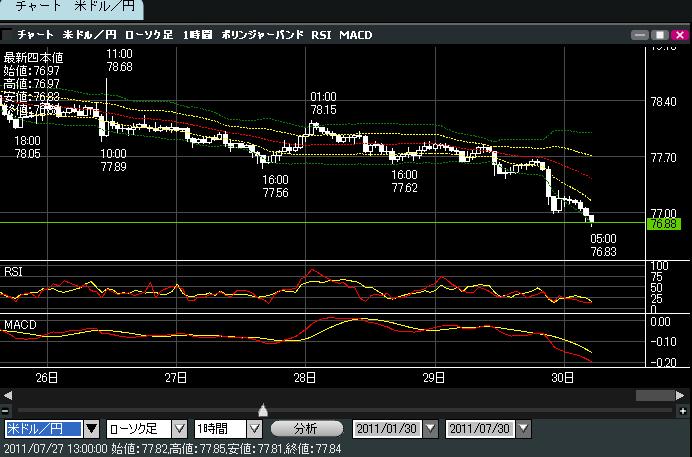Click the chart zoom slider handle
The image size is (692, 457).
pyautogui.click(x=263, y=410)
